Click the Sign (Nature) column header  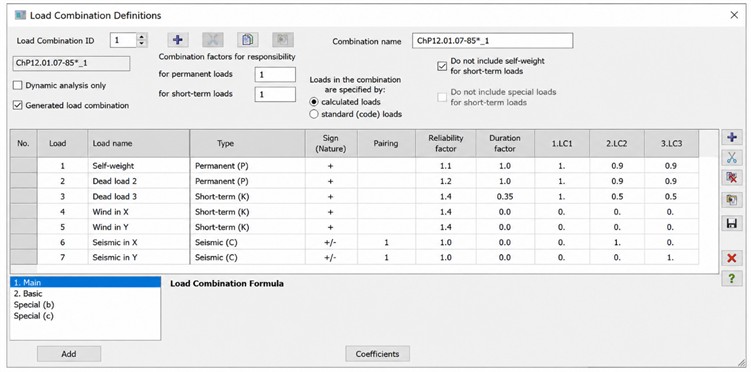click(330, 143)
